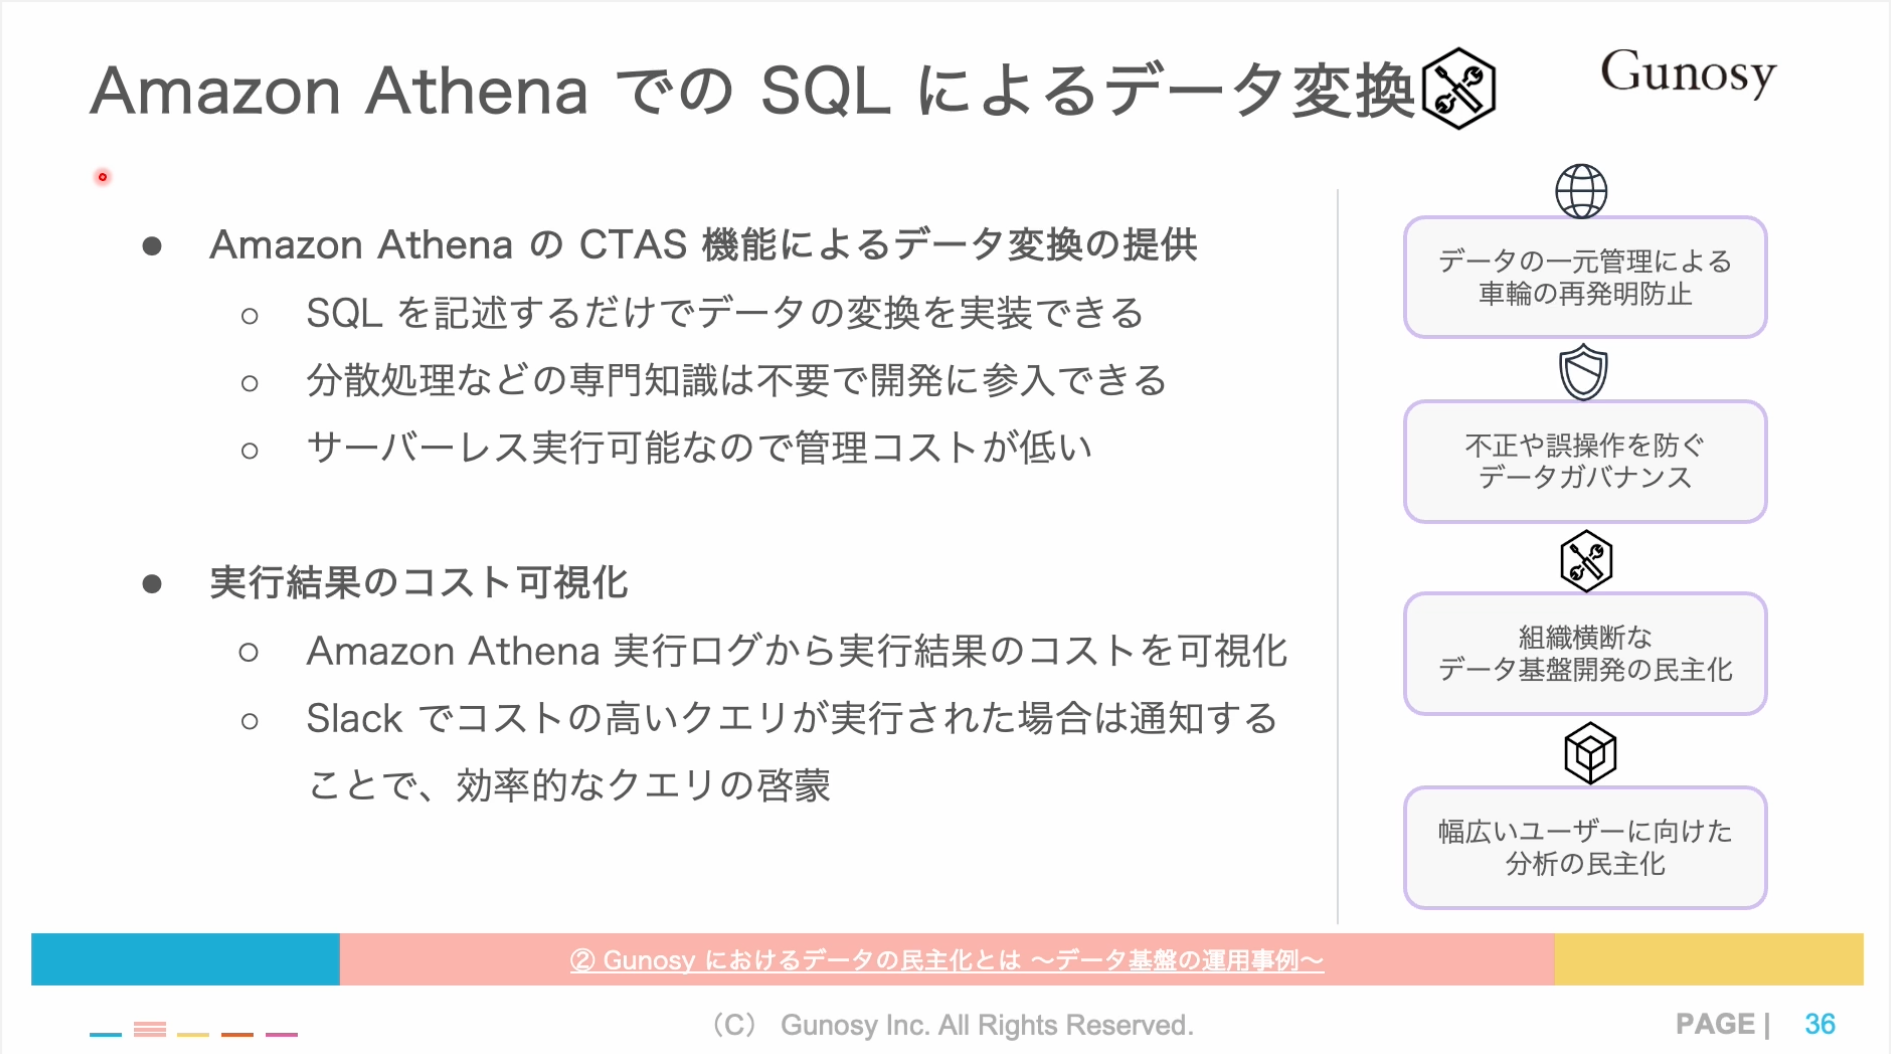This screenshot has width=1891, height=1054.
Task: Select the 組織横断なデータ基盤開発の民主化 box
Action: [1585, 653]
